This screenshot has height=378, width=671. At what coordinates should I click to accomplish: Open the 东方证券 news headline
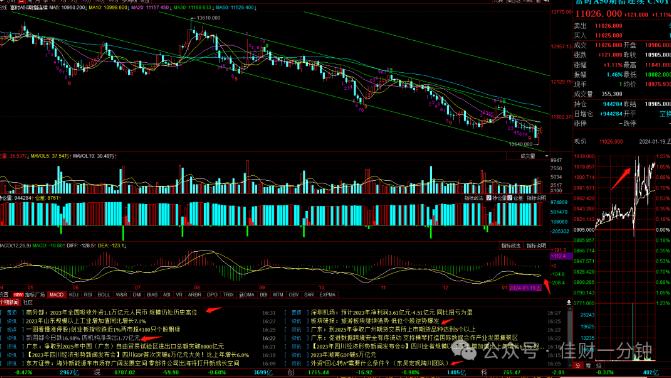tap(132, 363)
